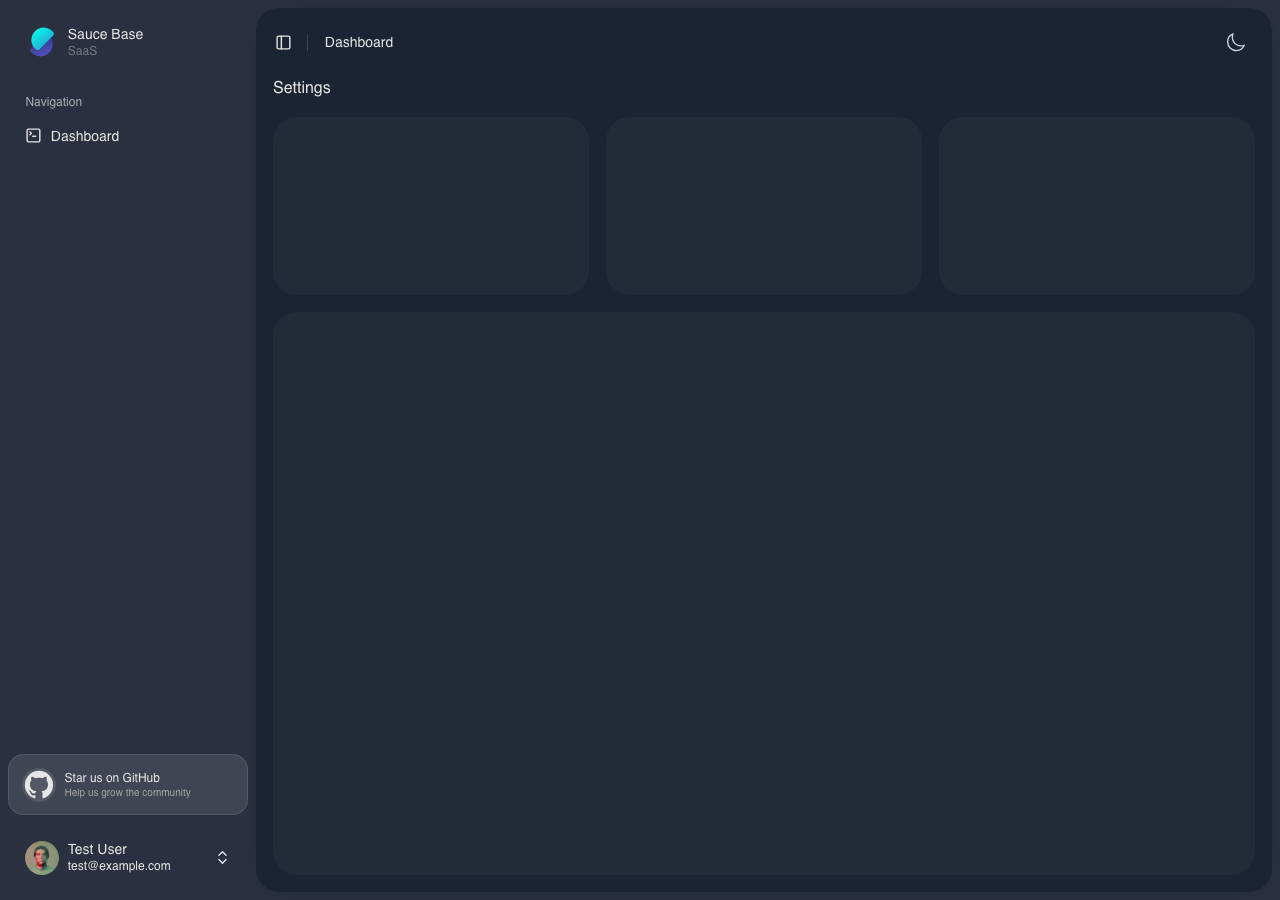The width and height of the screenshot is (1280, 900).
Task: Expand the Navigation section heading
Action: [53, 101]
